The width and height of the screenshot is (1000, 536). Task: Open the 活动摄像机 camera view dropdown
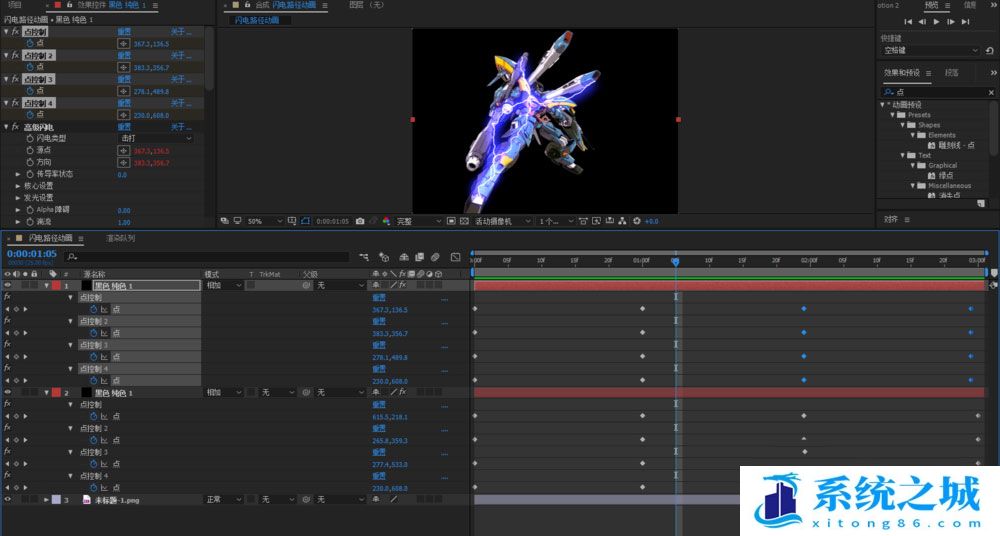(503, 221)
